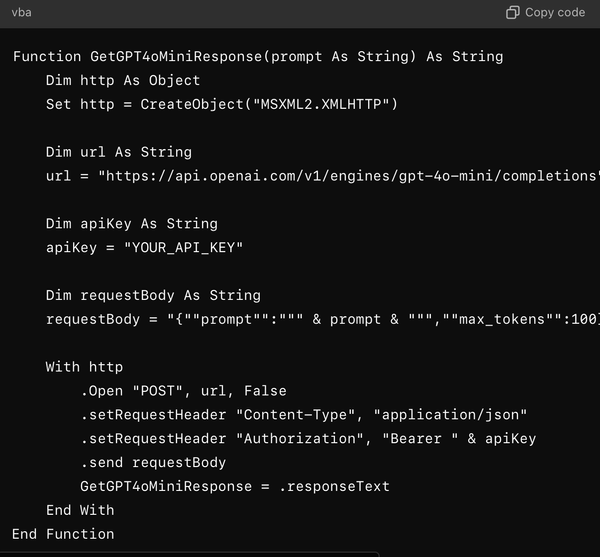The height and width of the screenshot is (557, 600).
Task: Click the .send requestBody line
Action: tap(153, 463)
